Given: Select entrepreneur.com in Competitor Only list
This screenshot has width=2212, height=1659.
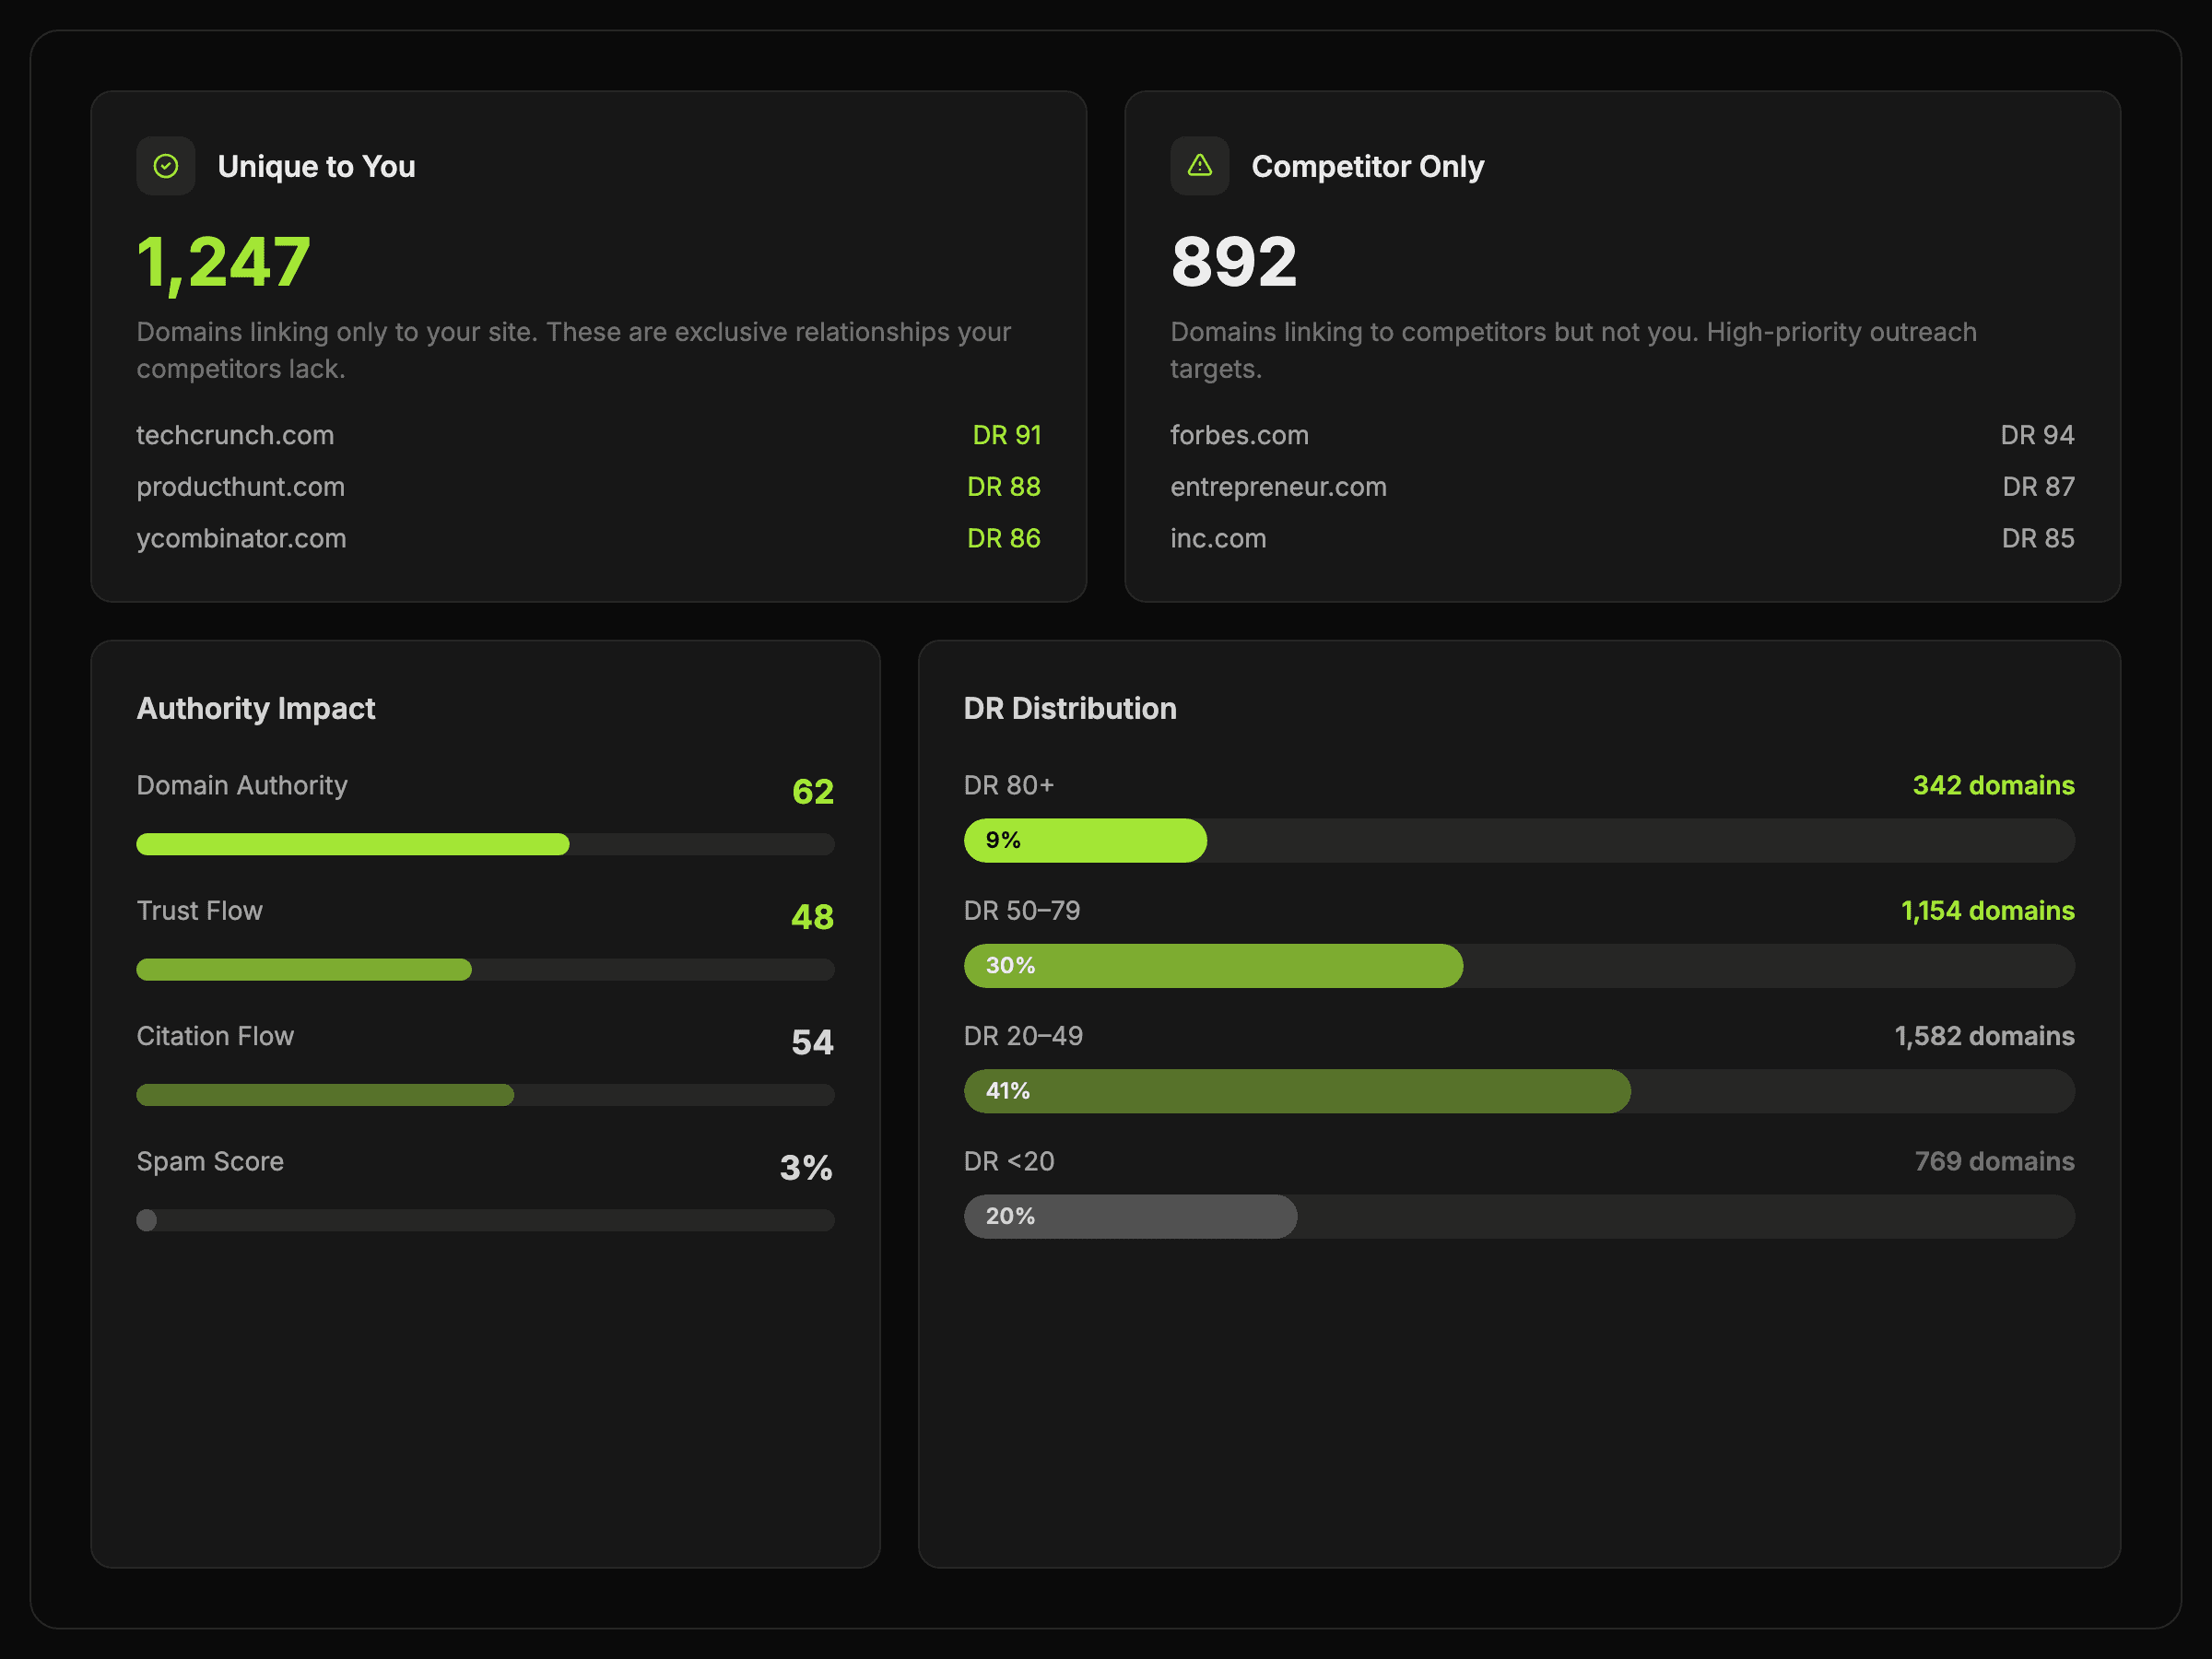Looking at the screenshot, I should [1278, 487].
